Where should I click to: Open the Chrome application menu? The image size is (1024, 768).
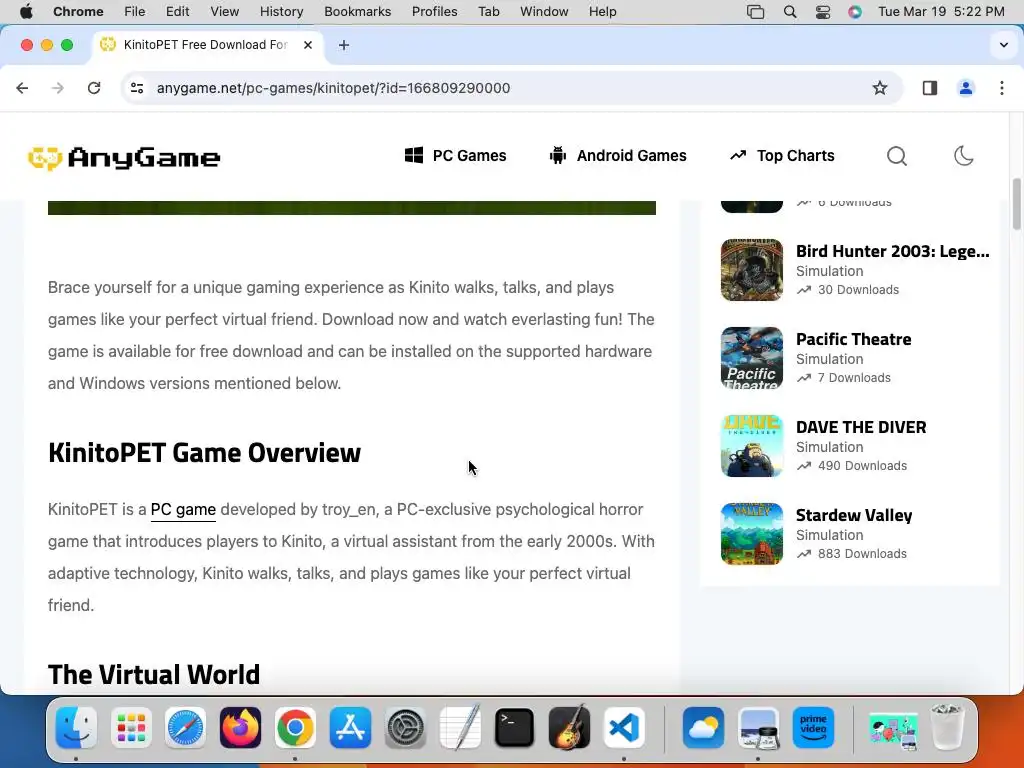pyautogui.click(x=78, y=11)
